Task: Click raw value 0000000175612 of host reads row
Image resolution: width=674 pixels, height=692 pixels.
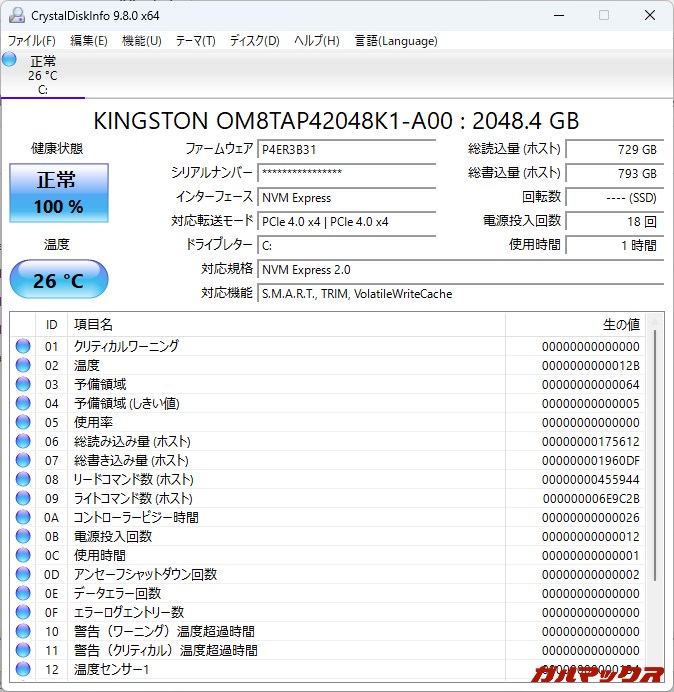Action: [x=591, y=442]
